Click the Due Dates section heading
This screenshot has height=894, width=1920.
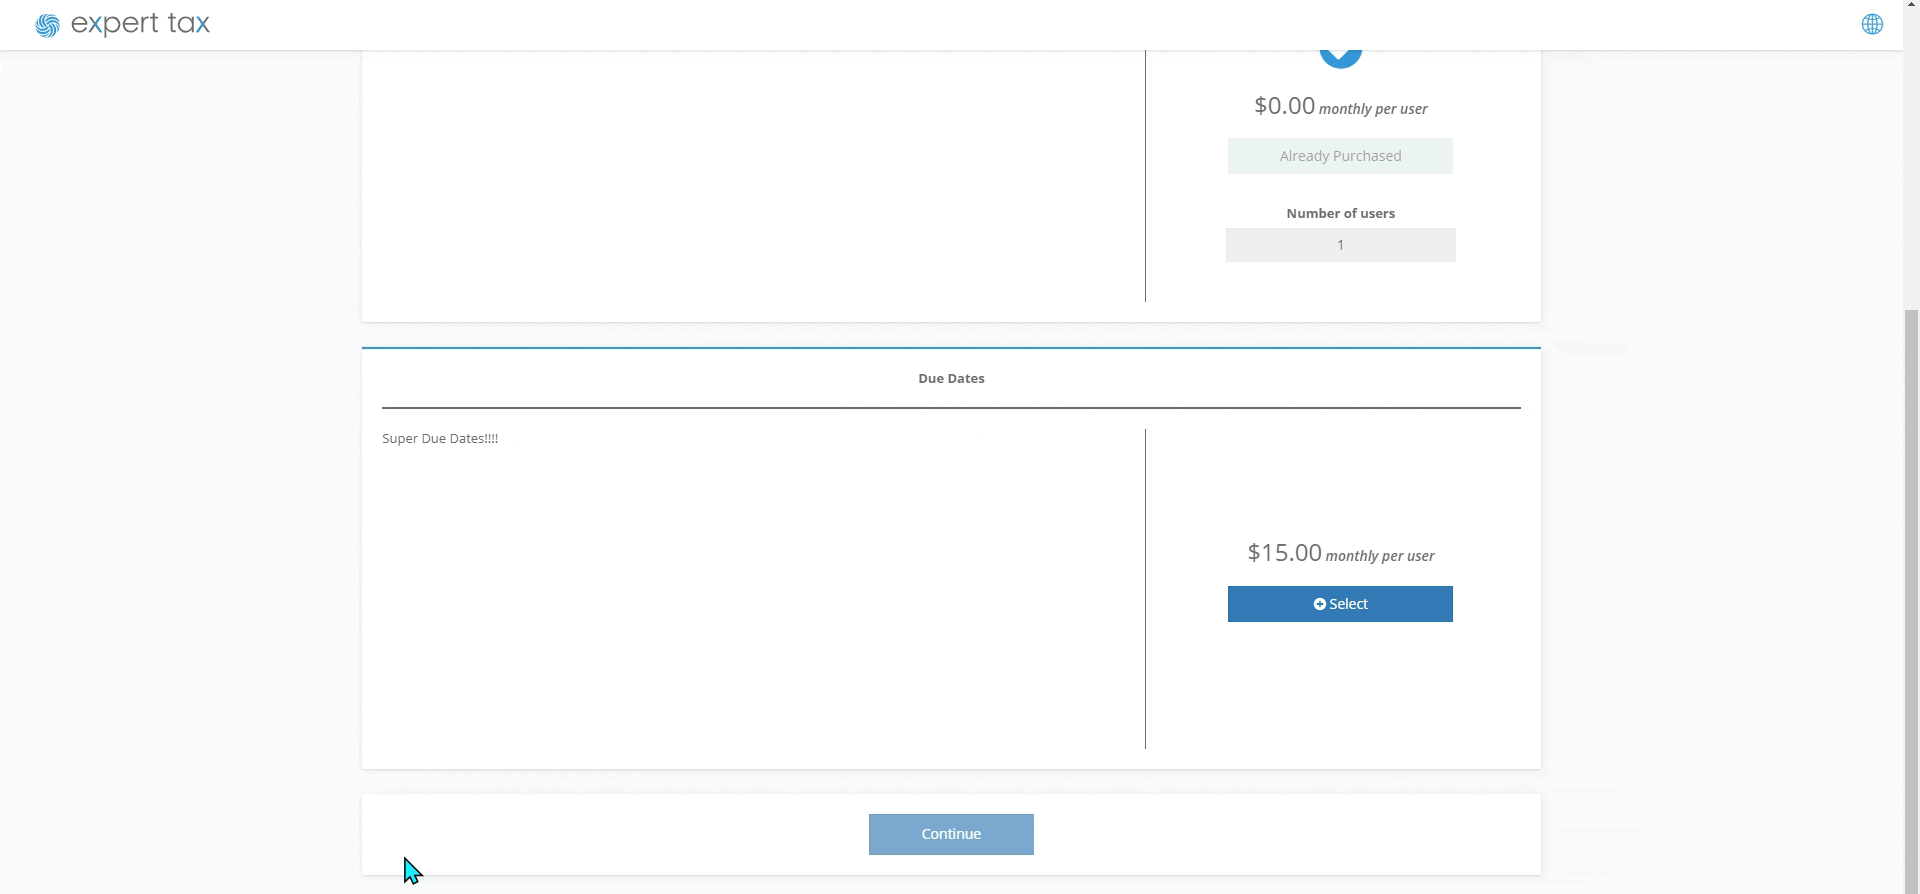click(951, 378)
